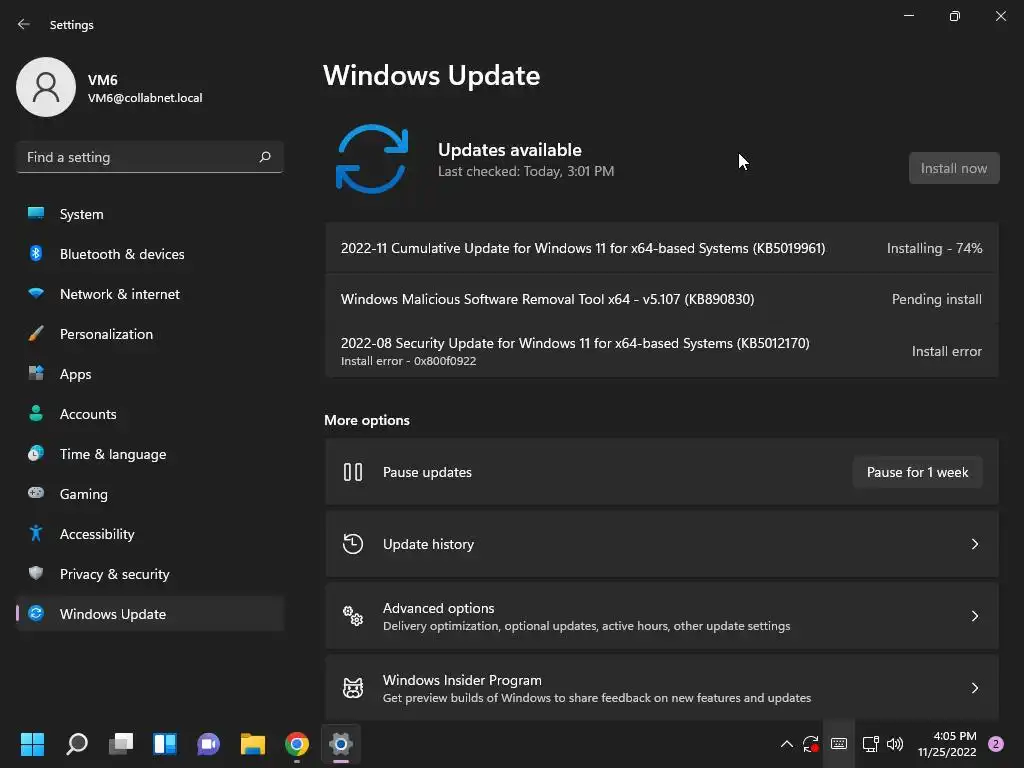Click the Install now button
1024x768 pixels.
coord(954,168)
